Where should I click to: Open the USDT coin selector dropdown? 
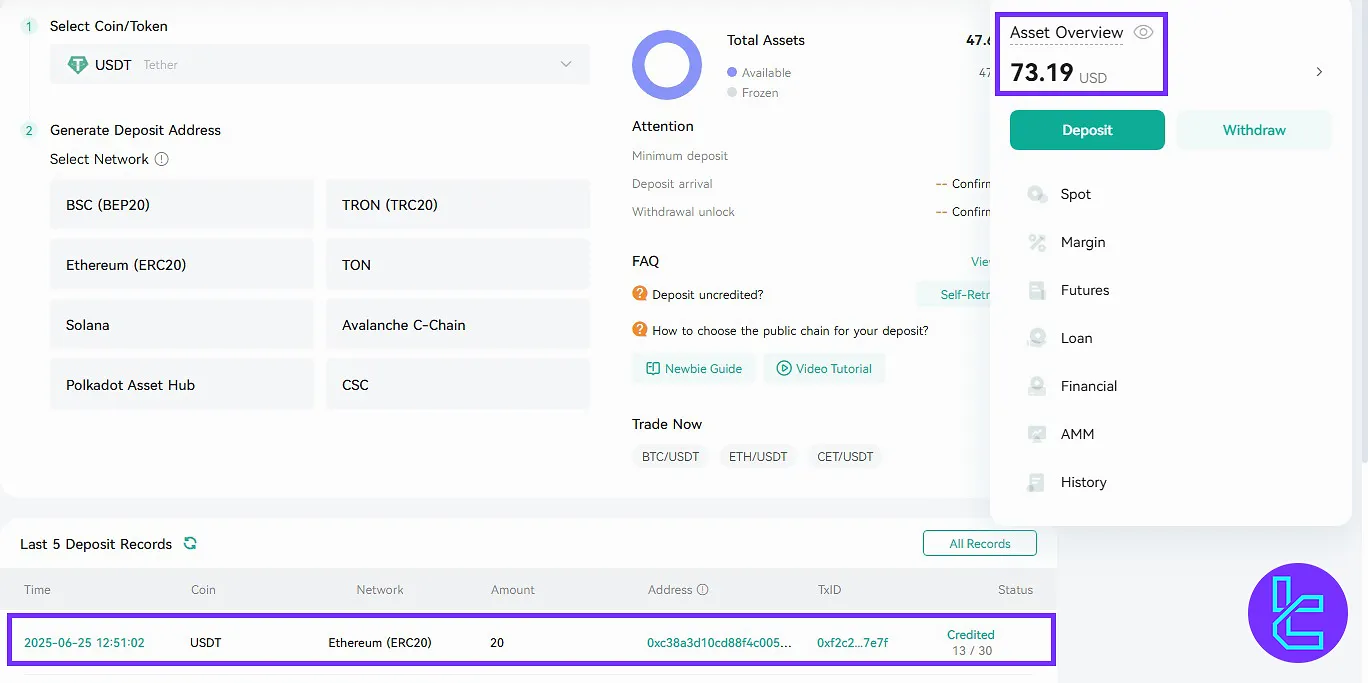[320, 64]
